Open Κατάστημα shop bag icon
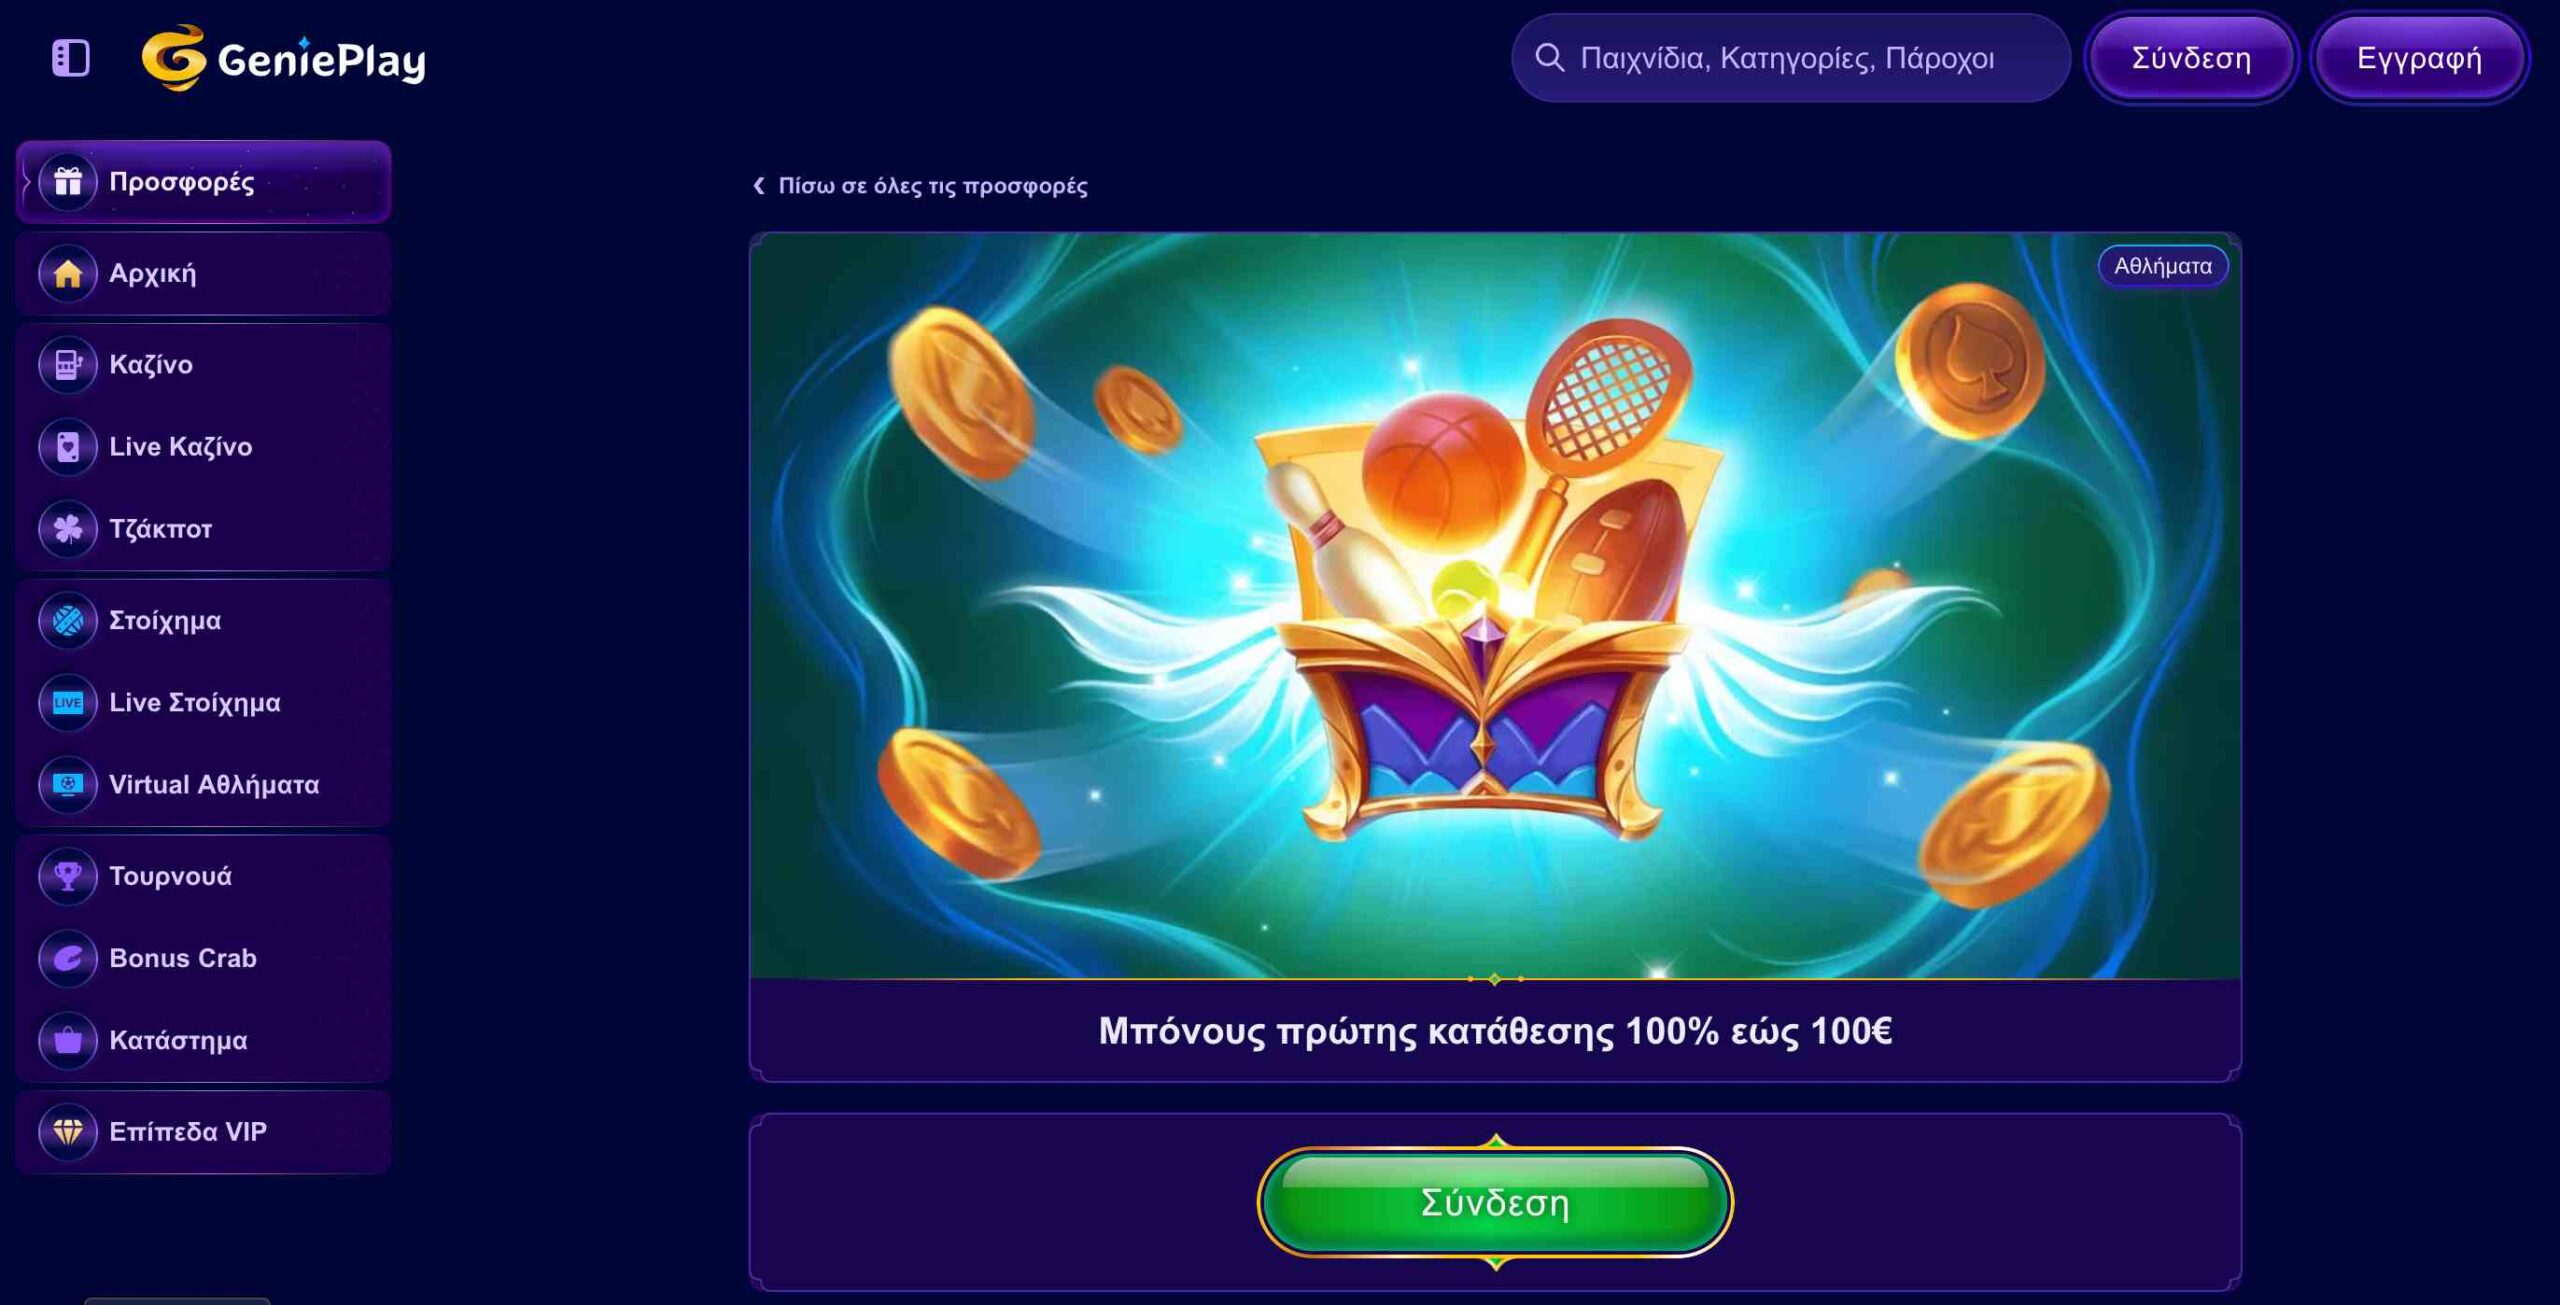 [68, 1041]
